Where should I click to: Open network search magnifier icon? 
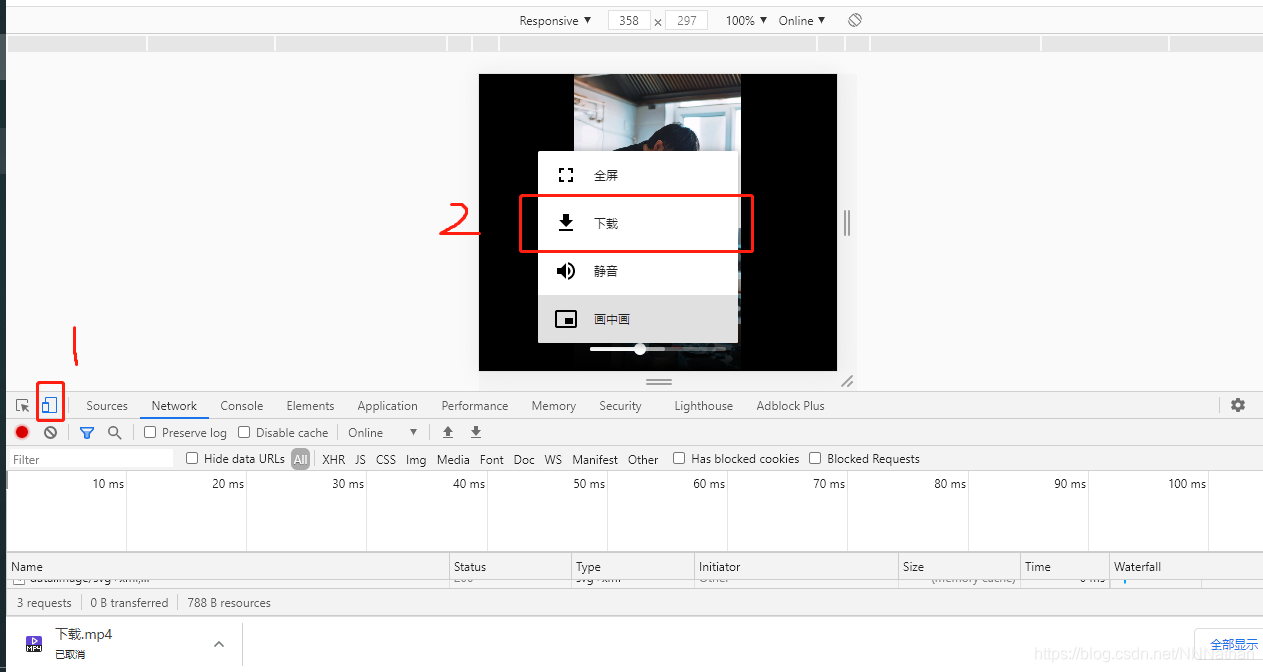(x=114, y=432)
